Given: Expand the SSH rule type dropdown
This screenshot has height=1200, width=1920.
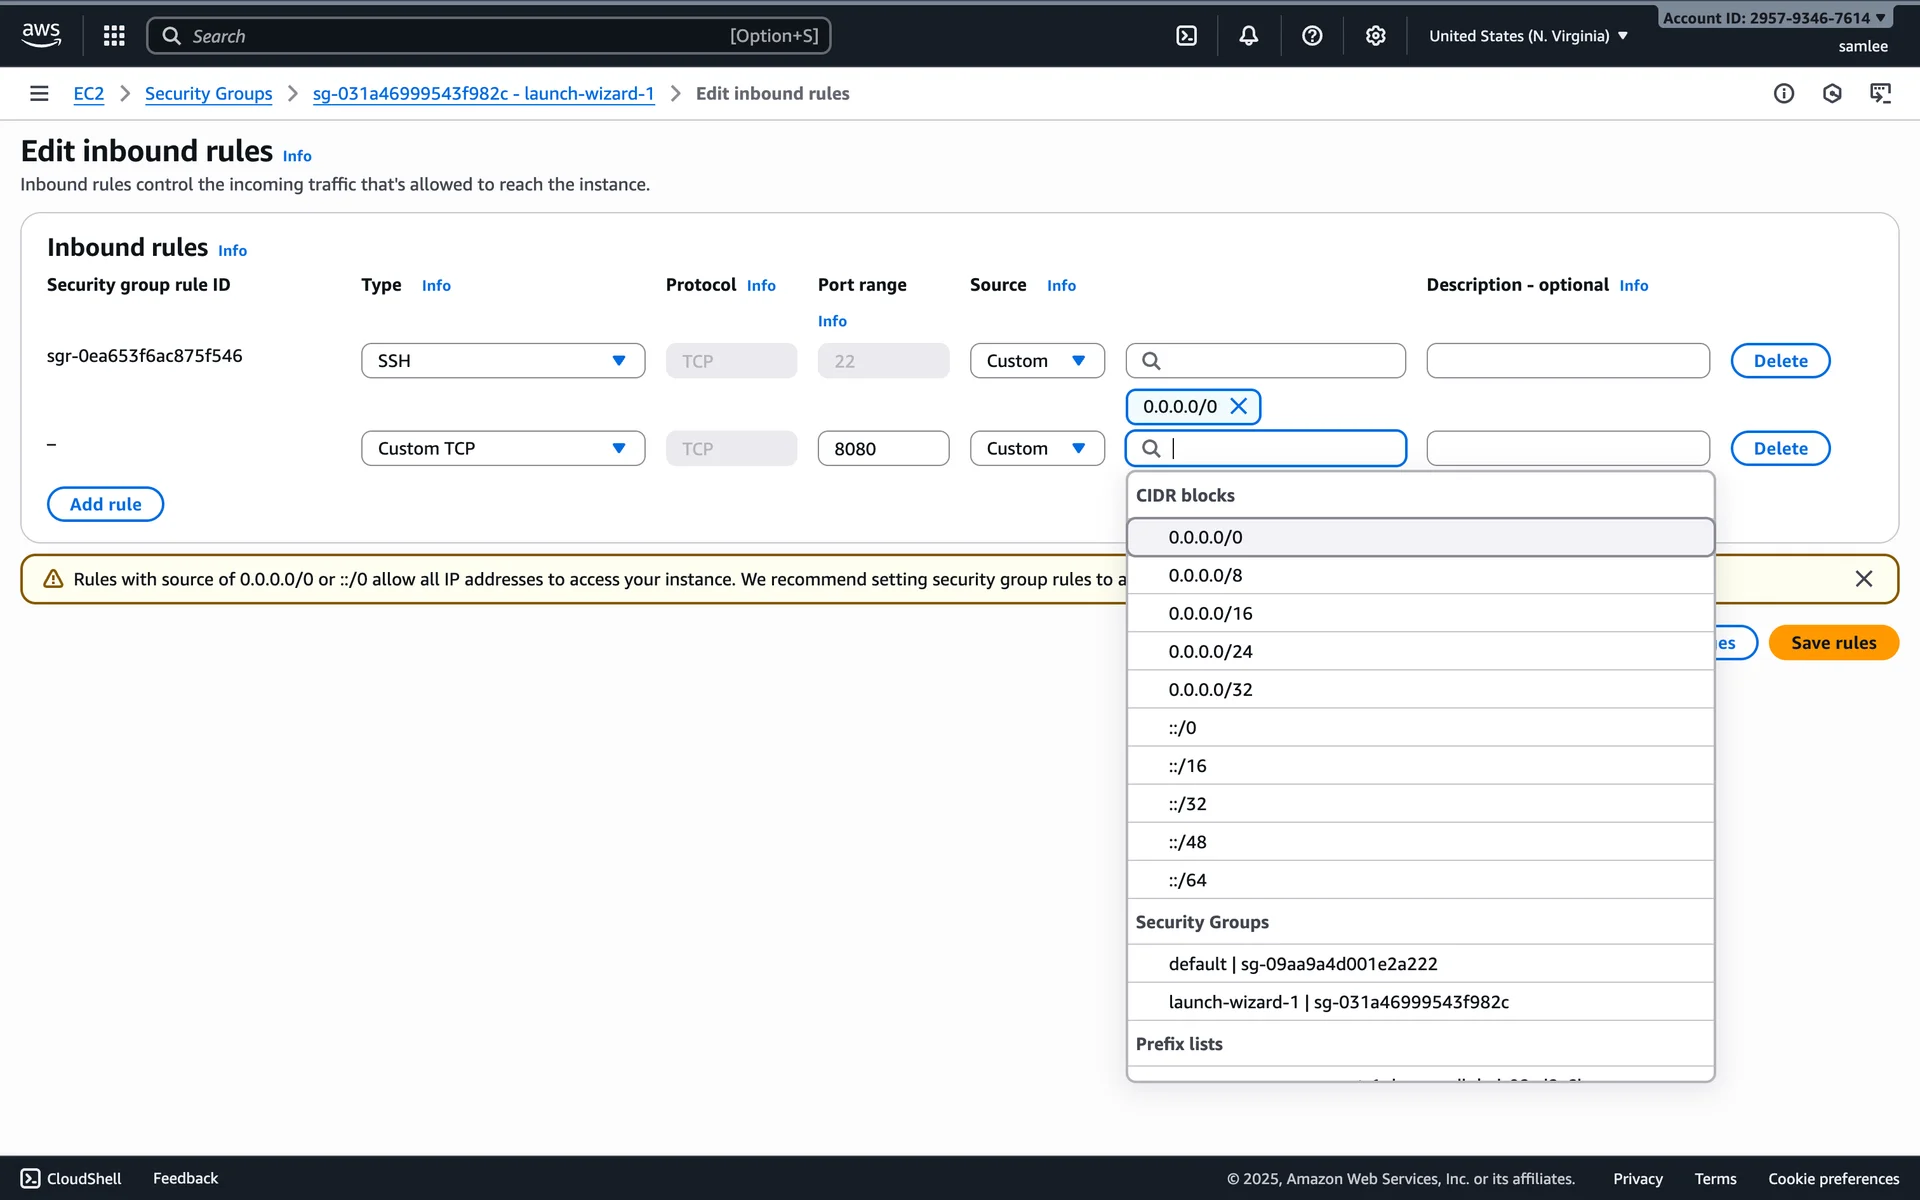Looking at the screenshot, I should point(502,361).
